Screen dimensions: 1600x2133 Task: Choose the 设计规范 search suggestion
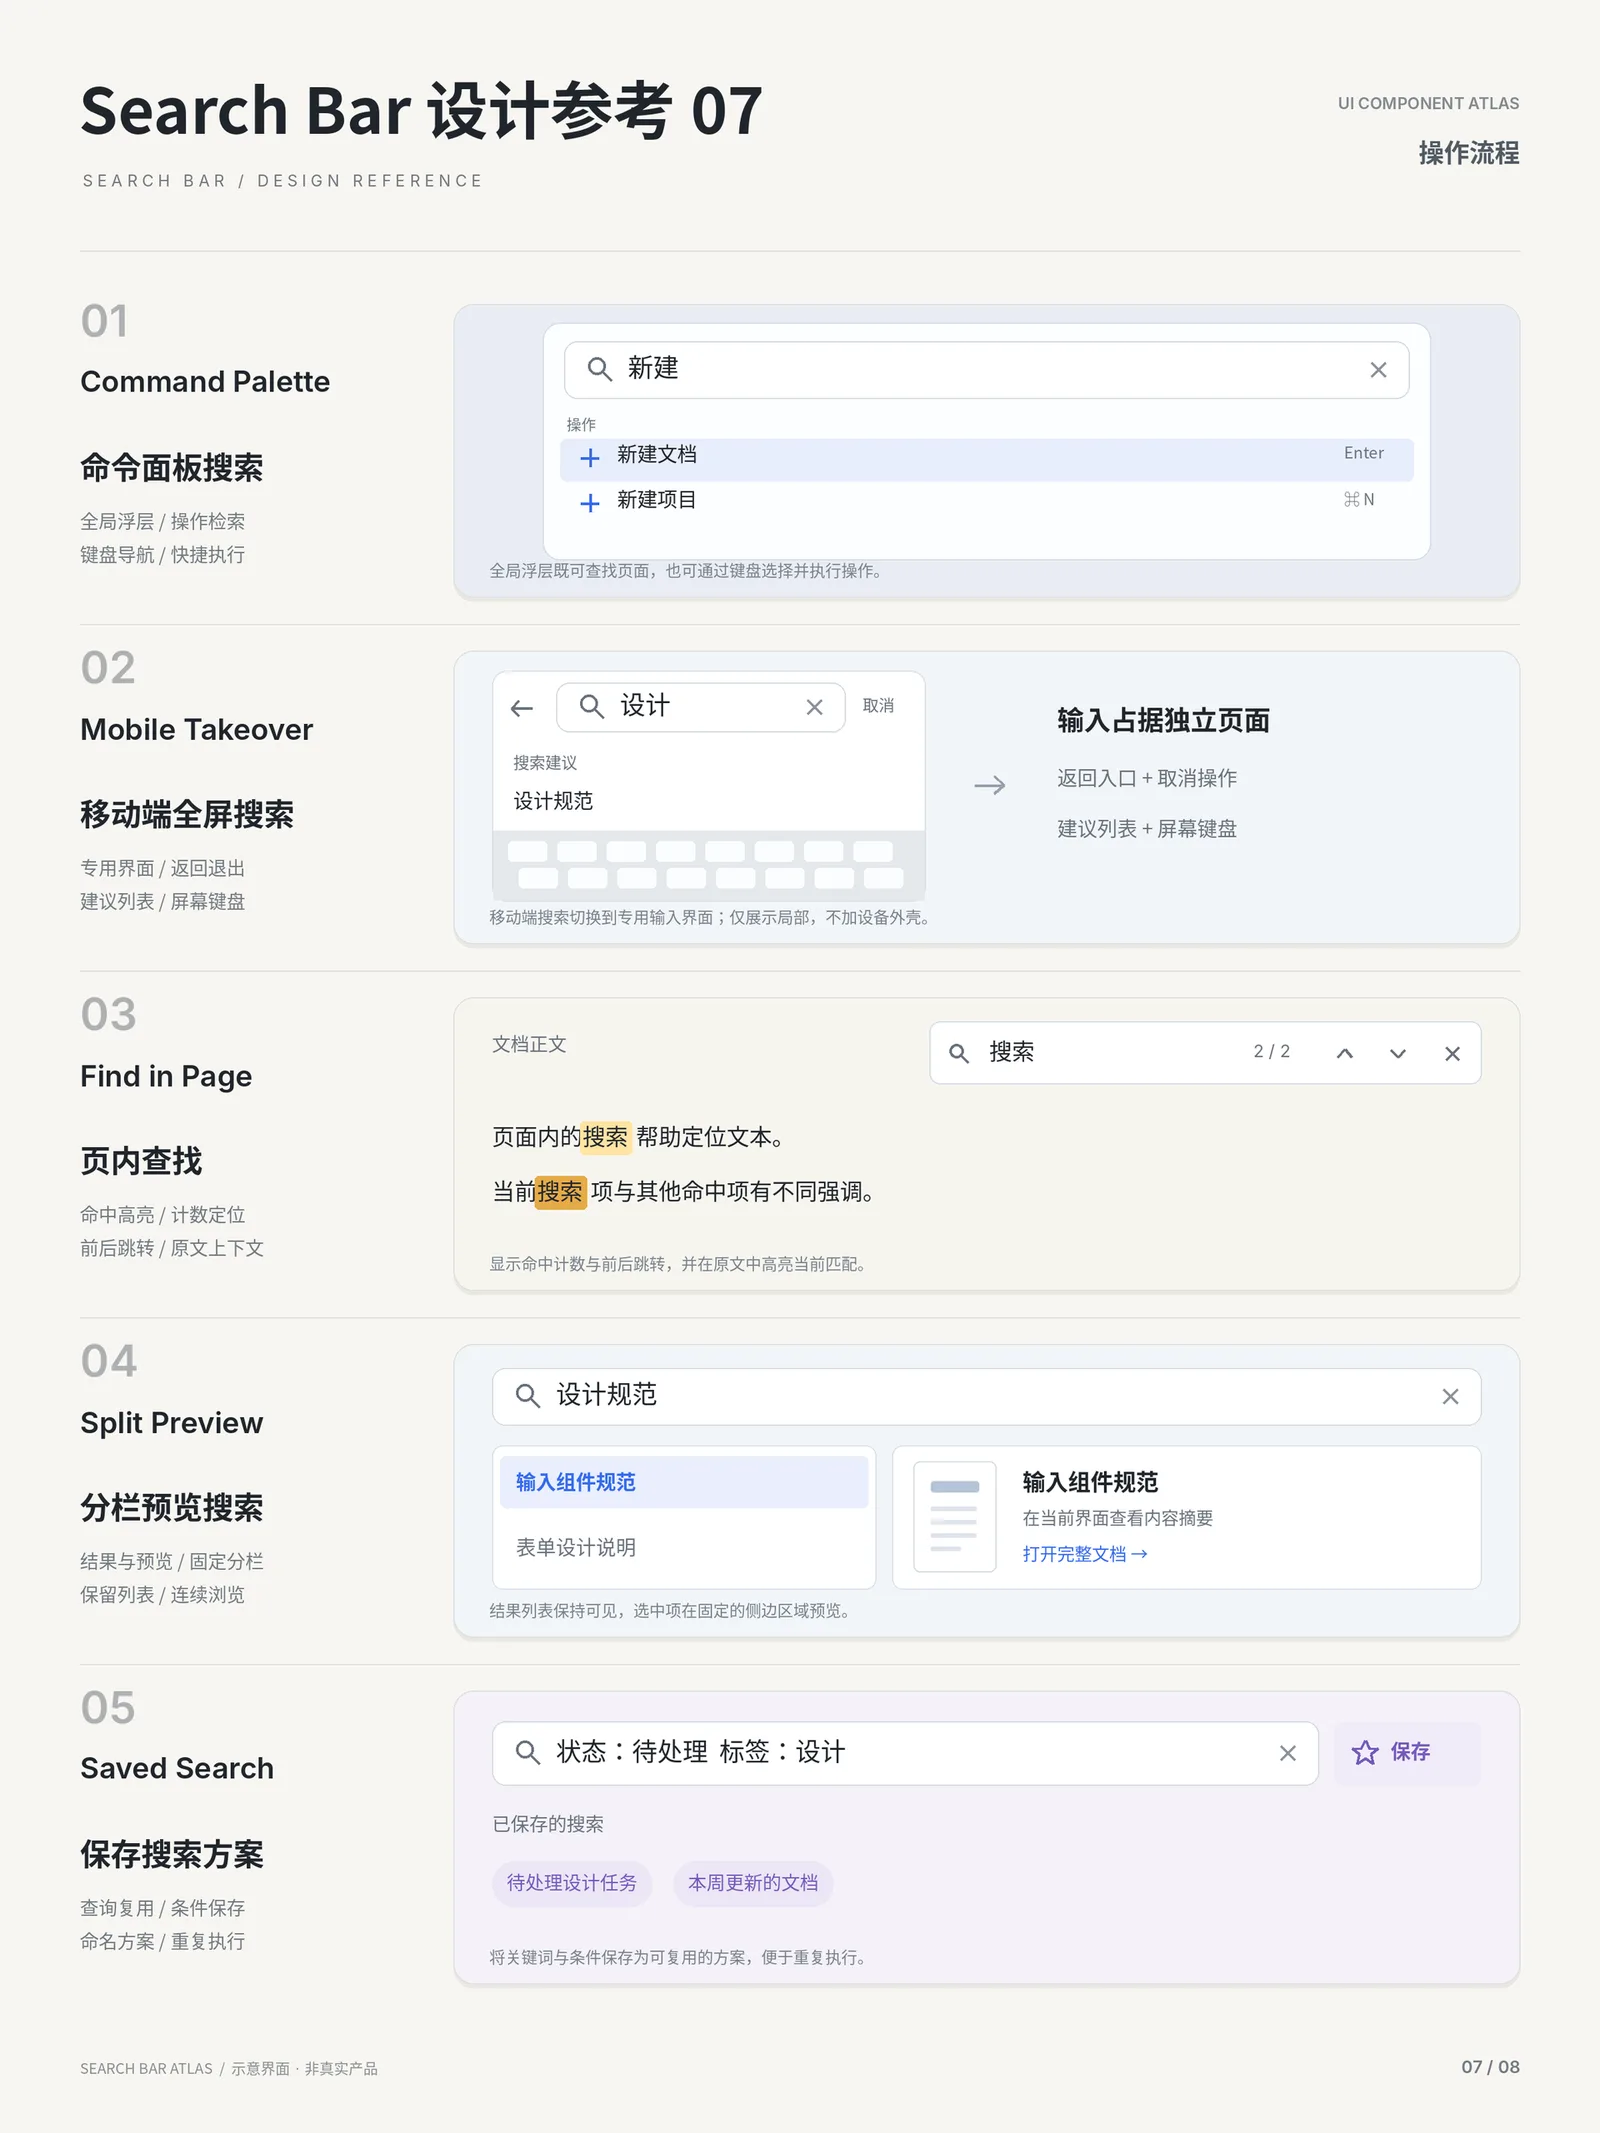[553, 801]
